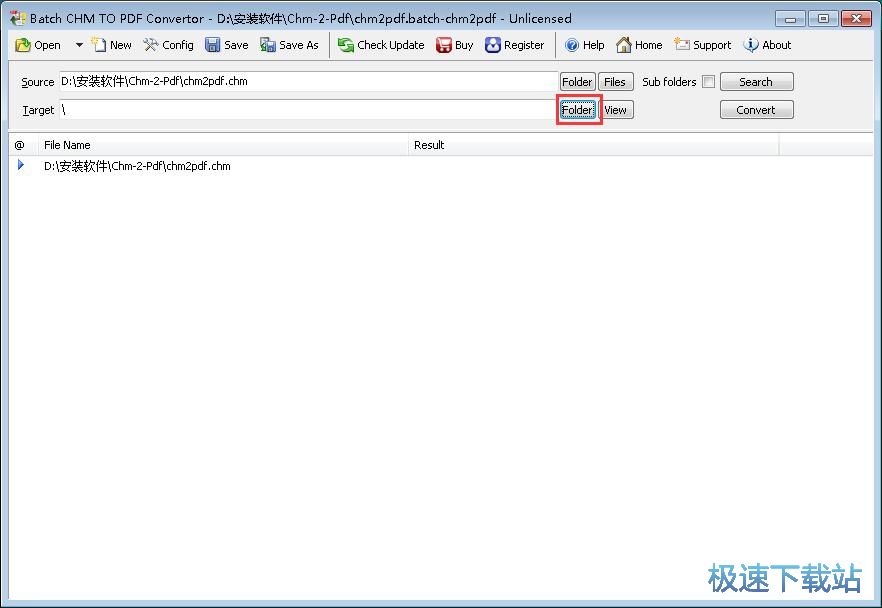Image resolution: width=882 pixels, height=608 pixels.
Task: Expand the chm2pdf.chm list entry
Action: point(22,166)
